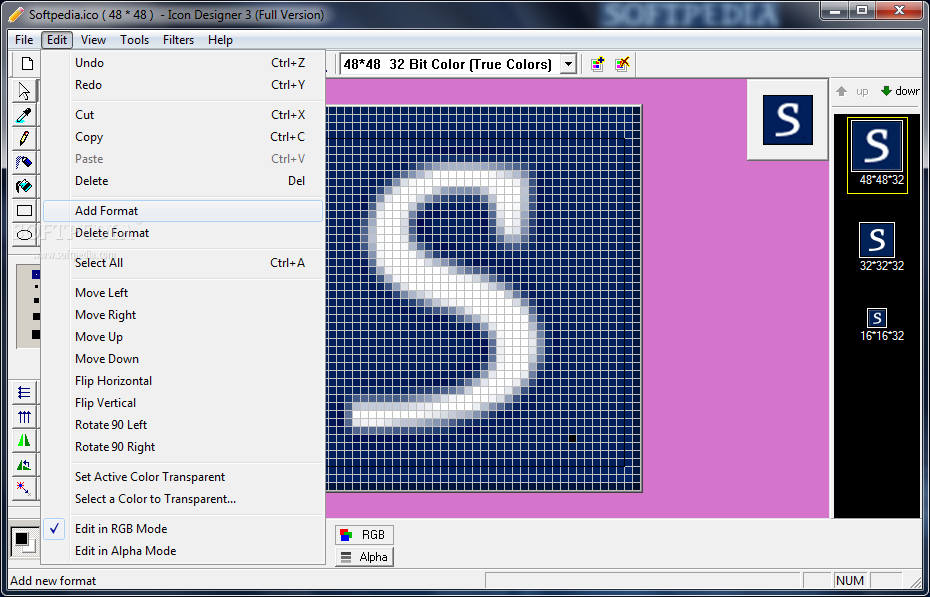Select the rectangle shape tool
Viewport: 930px width, 597px height.
(24, 210)
